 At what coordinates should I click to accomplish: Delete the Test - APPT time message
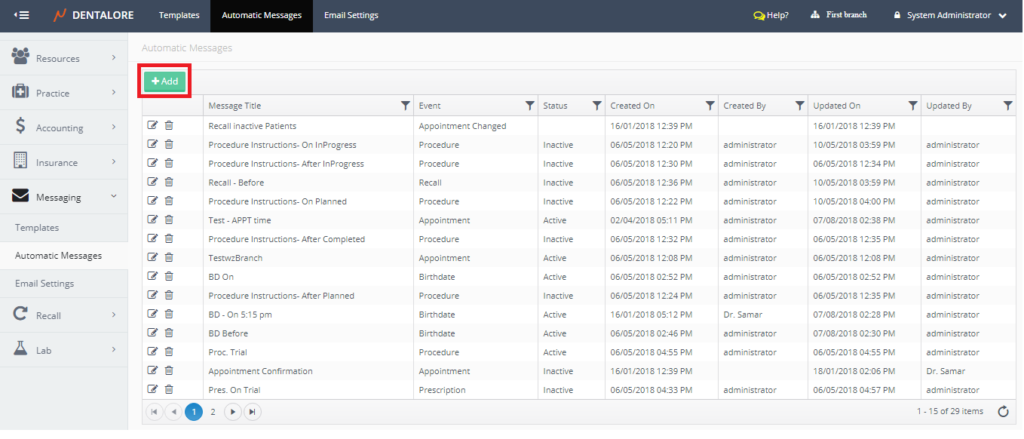click(x=169, y=220)
